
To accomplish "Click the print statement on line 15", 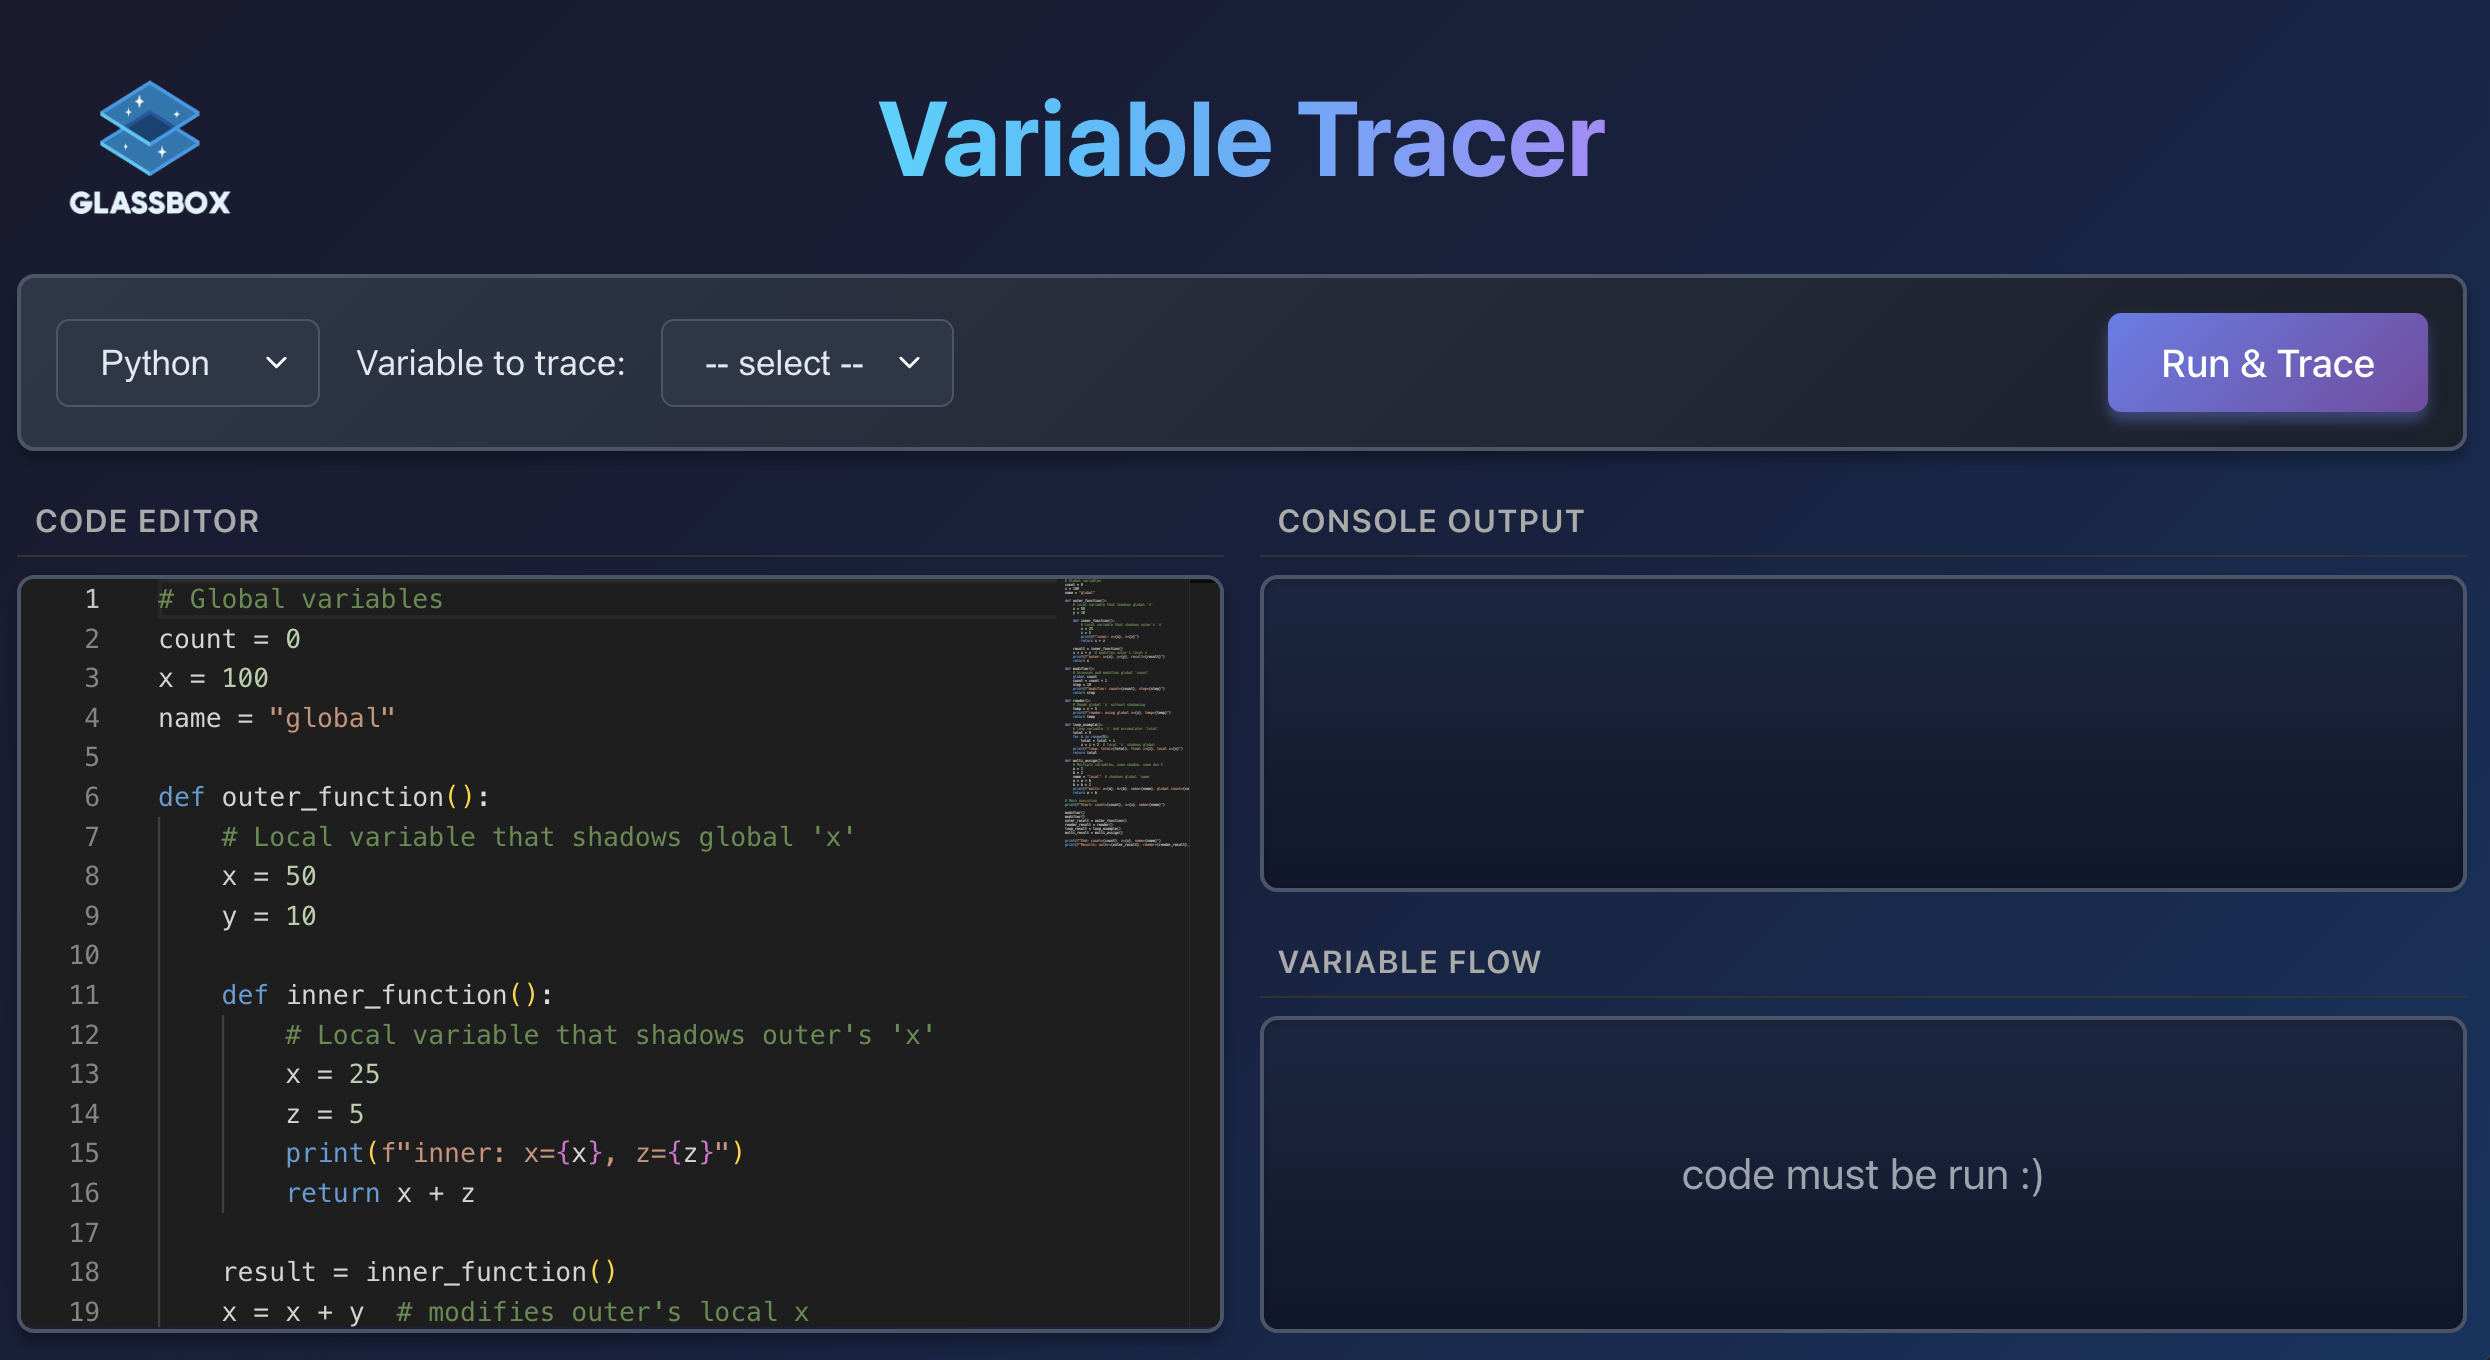I will (514, 1153).
